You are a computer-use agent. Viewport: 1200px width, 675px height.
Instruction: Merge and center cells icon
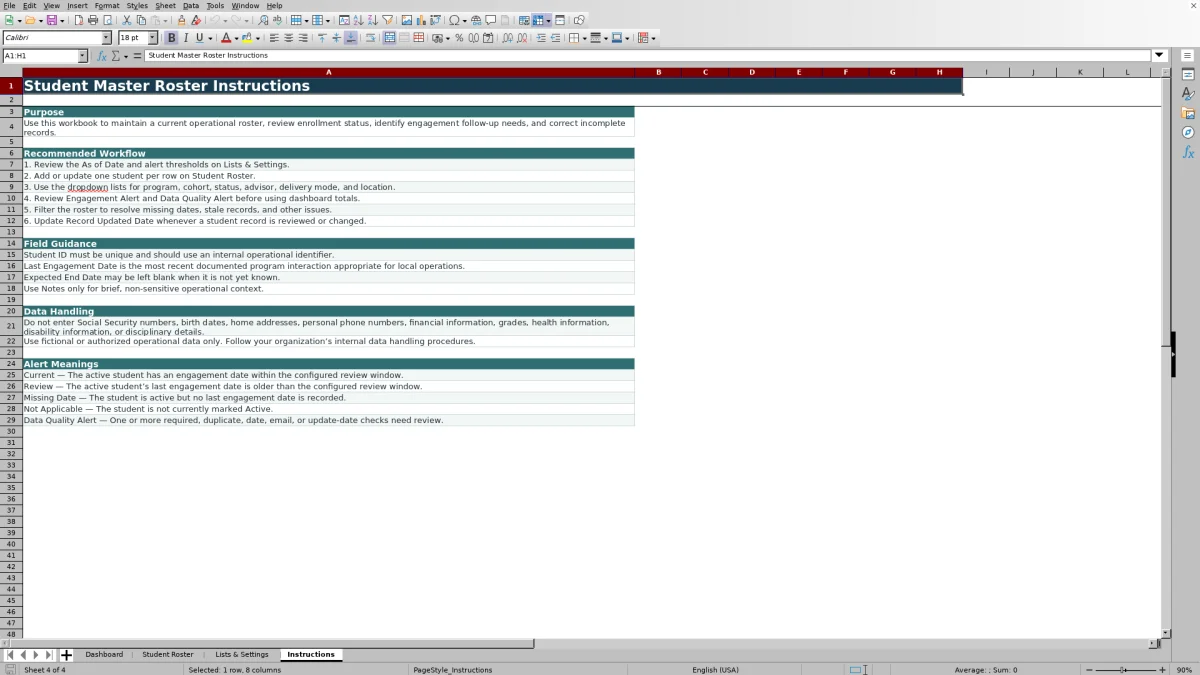[390, 38]
